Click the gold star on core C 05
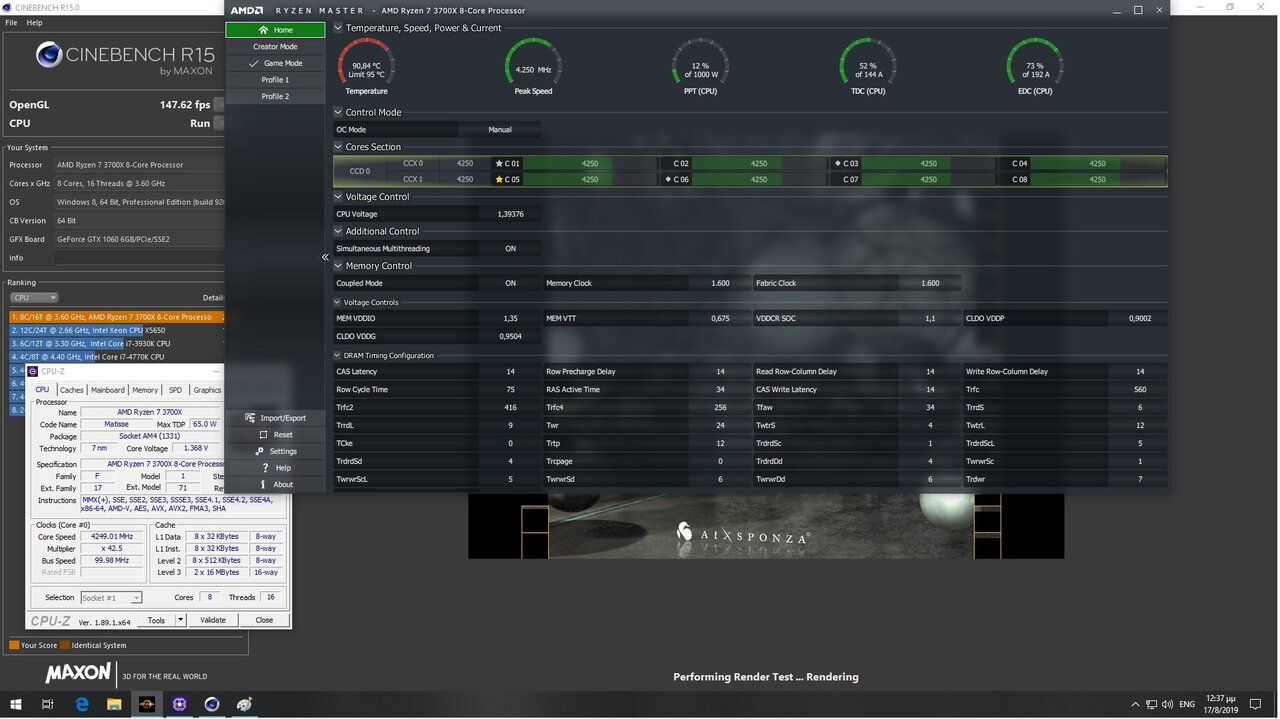Viewport: 1280px width, 719px height. 499,180
